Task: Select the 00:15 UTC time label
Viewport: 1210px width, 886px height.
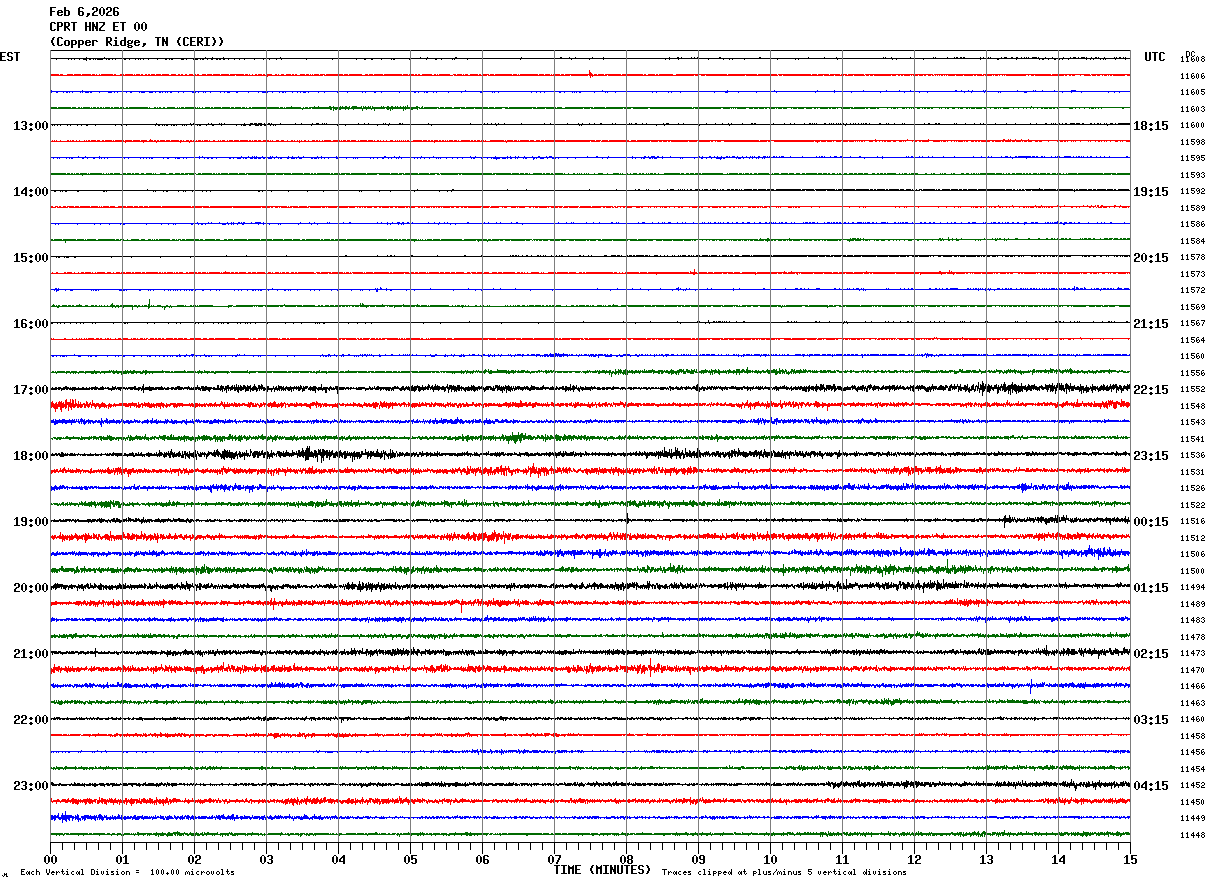Action: (1150, 522)
